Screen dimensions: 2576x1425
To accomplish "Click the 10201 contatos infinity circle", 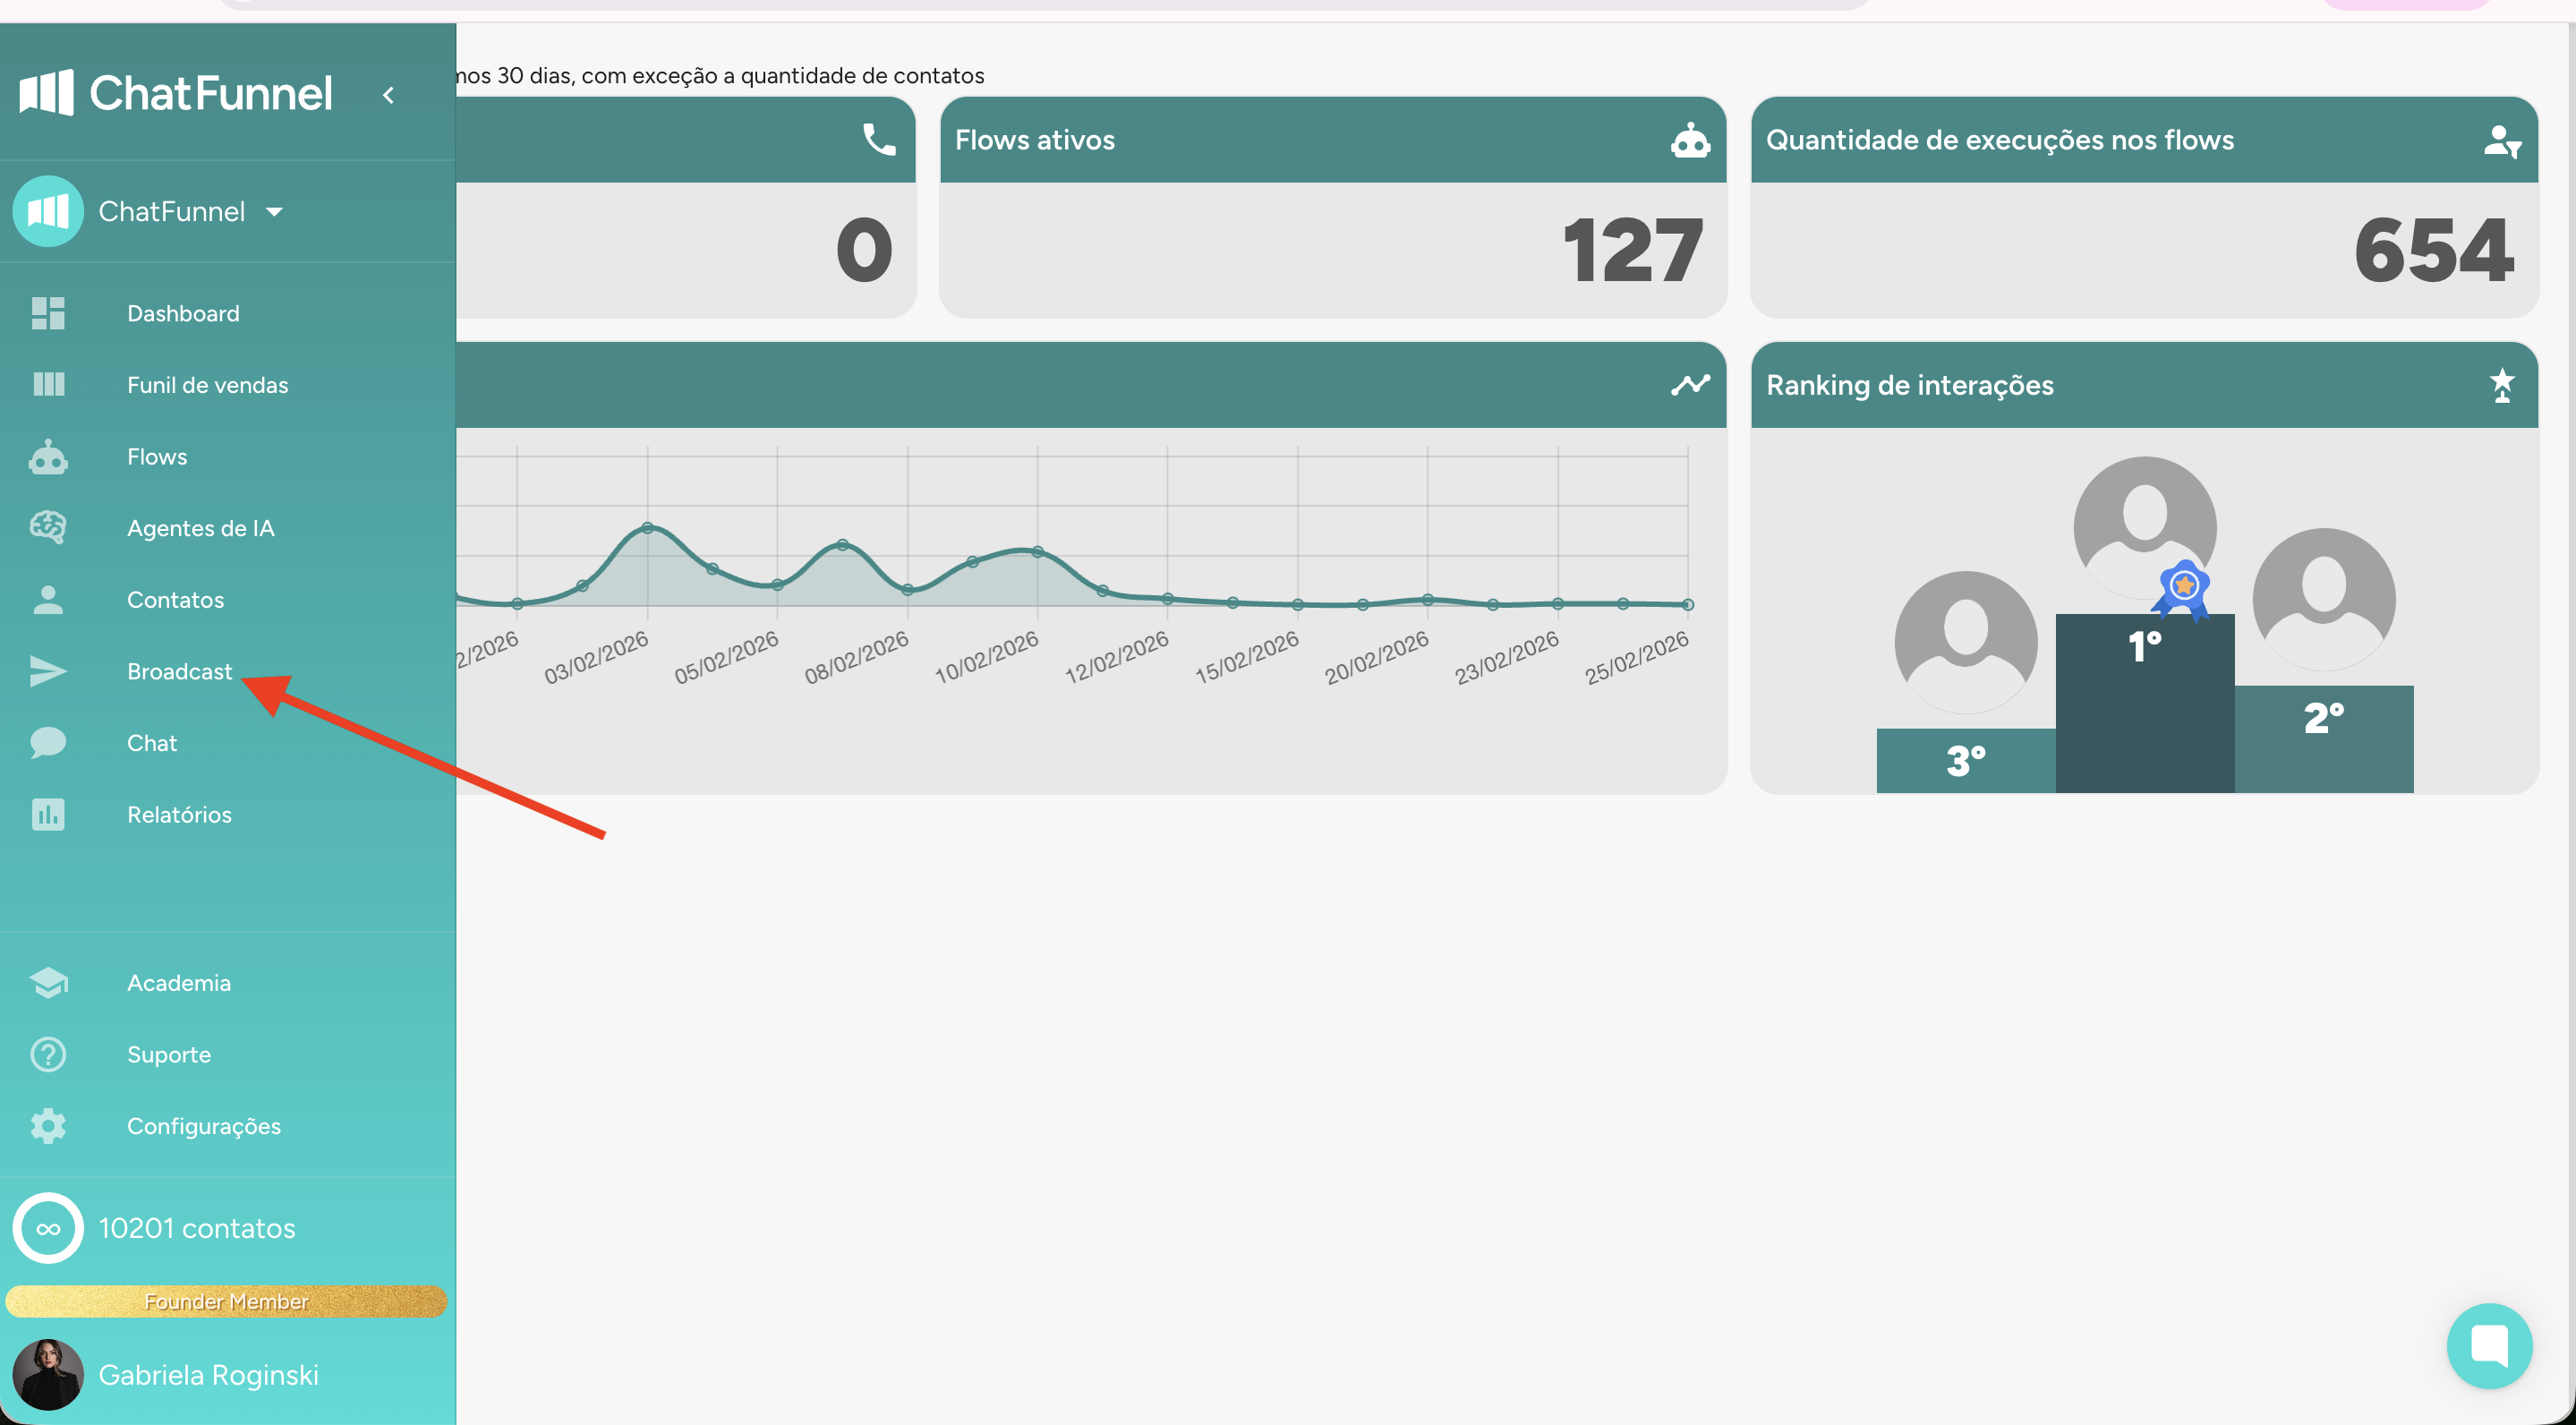I will [x=48, y=1228].
